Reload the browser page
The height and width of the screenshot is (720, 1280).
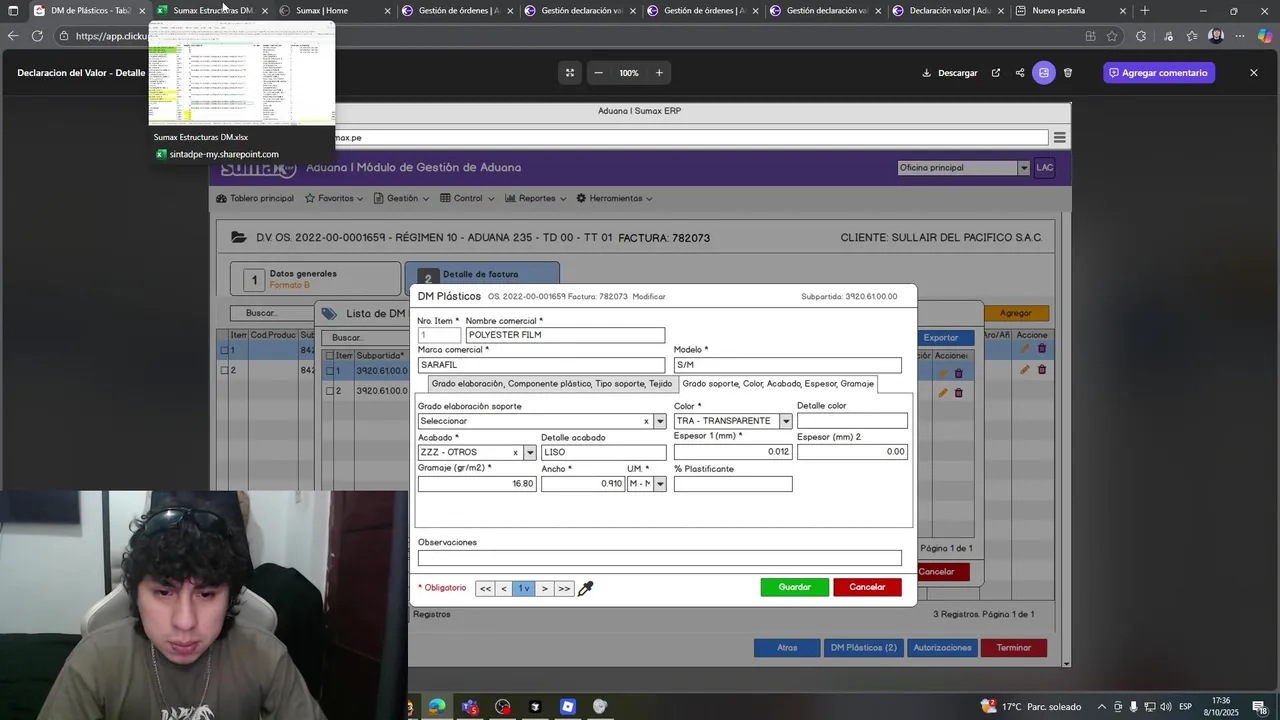(37, 36)
